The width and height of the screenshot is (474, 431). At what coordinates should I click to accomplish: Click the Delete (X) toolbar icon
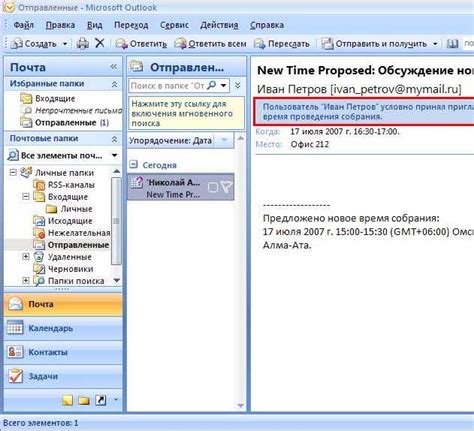pyautogui.click(x=100, y=43)
